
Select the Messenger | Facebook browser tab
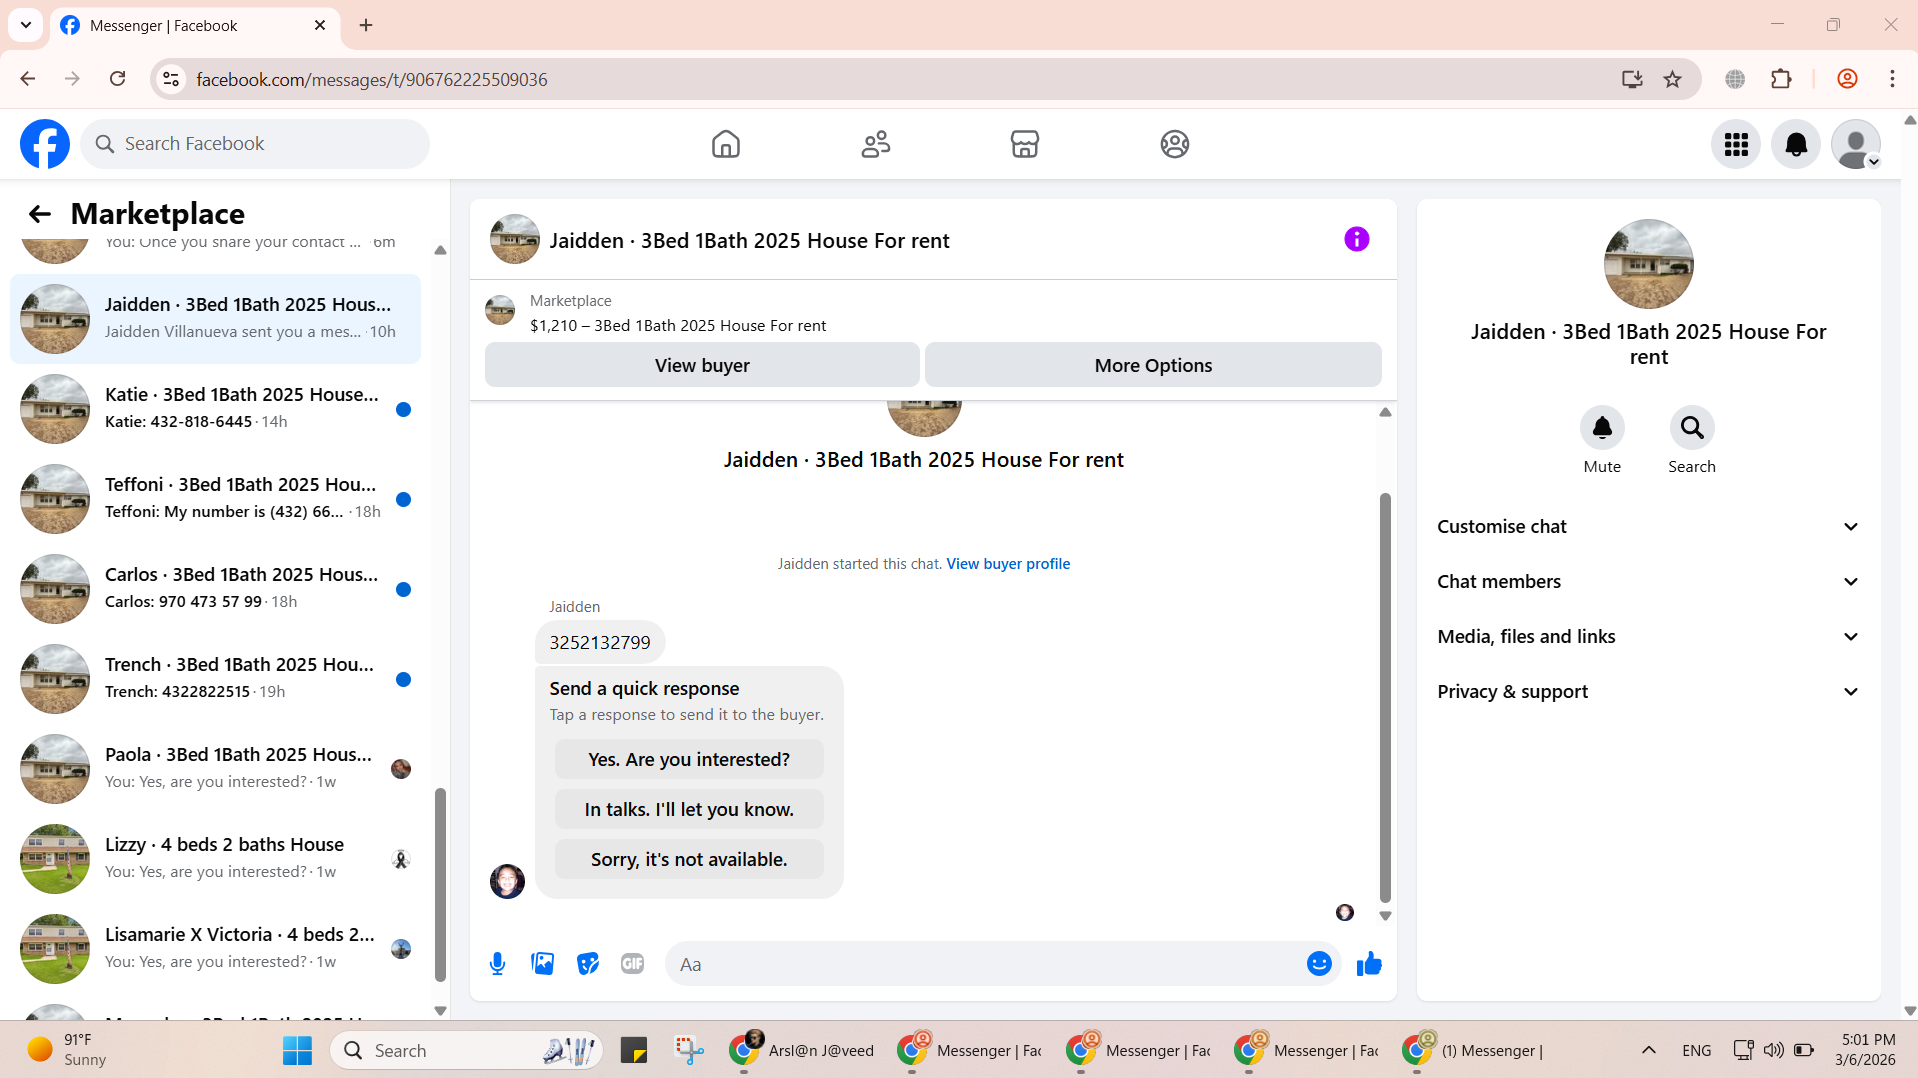194,26
